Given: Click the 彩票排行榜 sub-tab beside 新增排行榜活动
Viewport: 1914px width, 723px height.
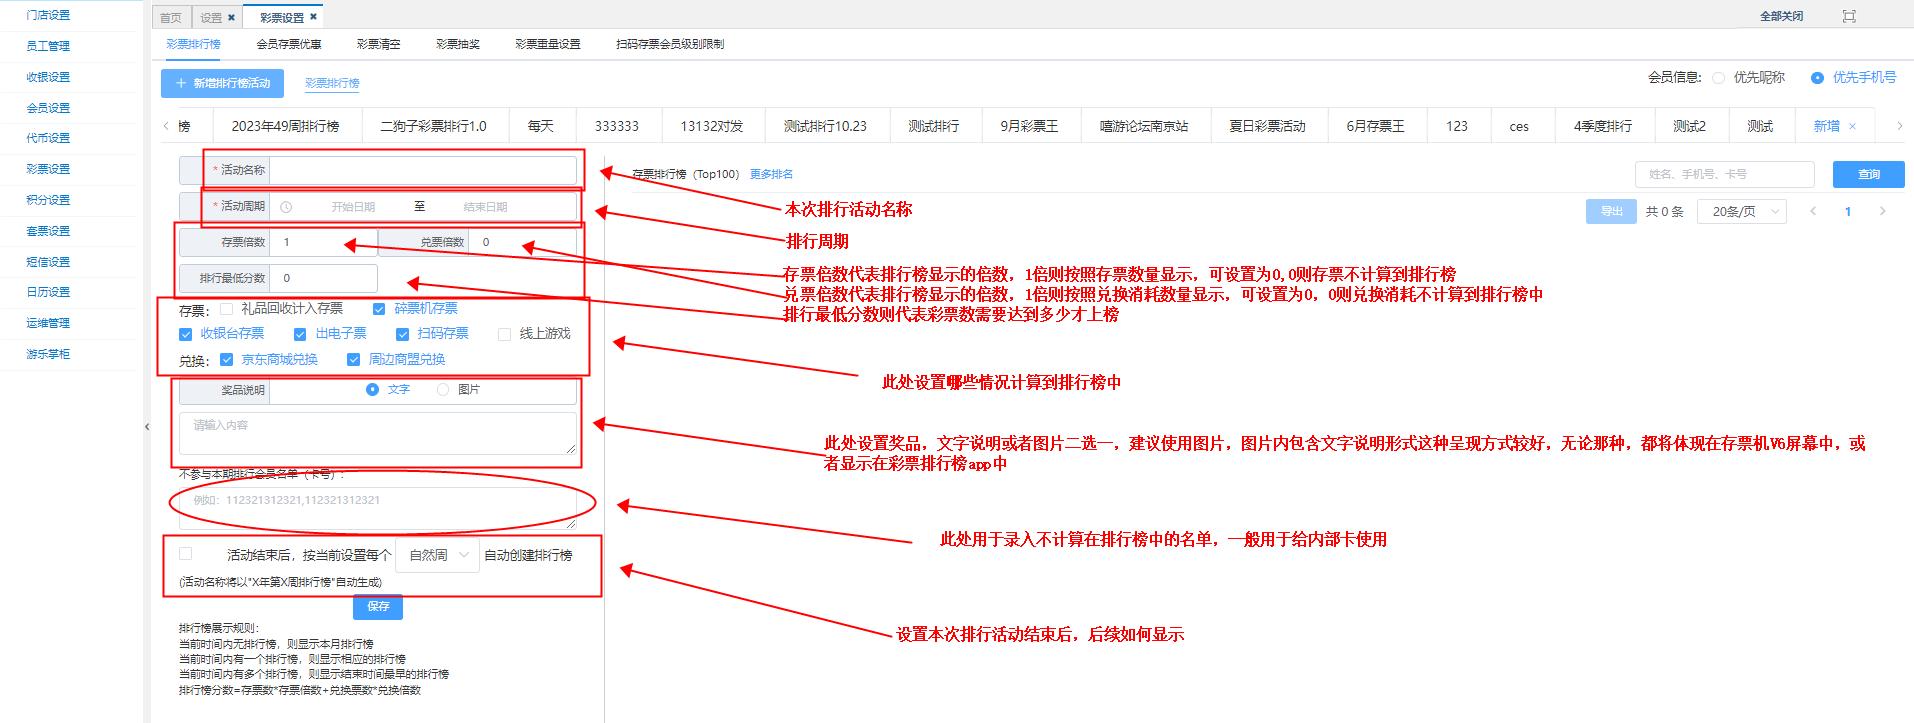Looking at the screenshot, I should pyautogui.click(x=332, y=83).
